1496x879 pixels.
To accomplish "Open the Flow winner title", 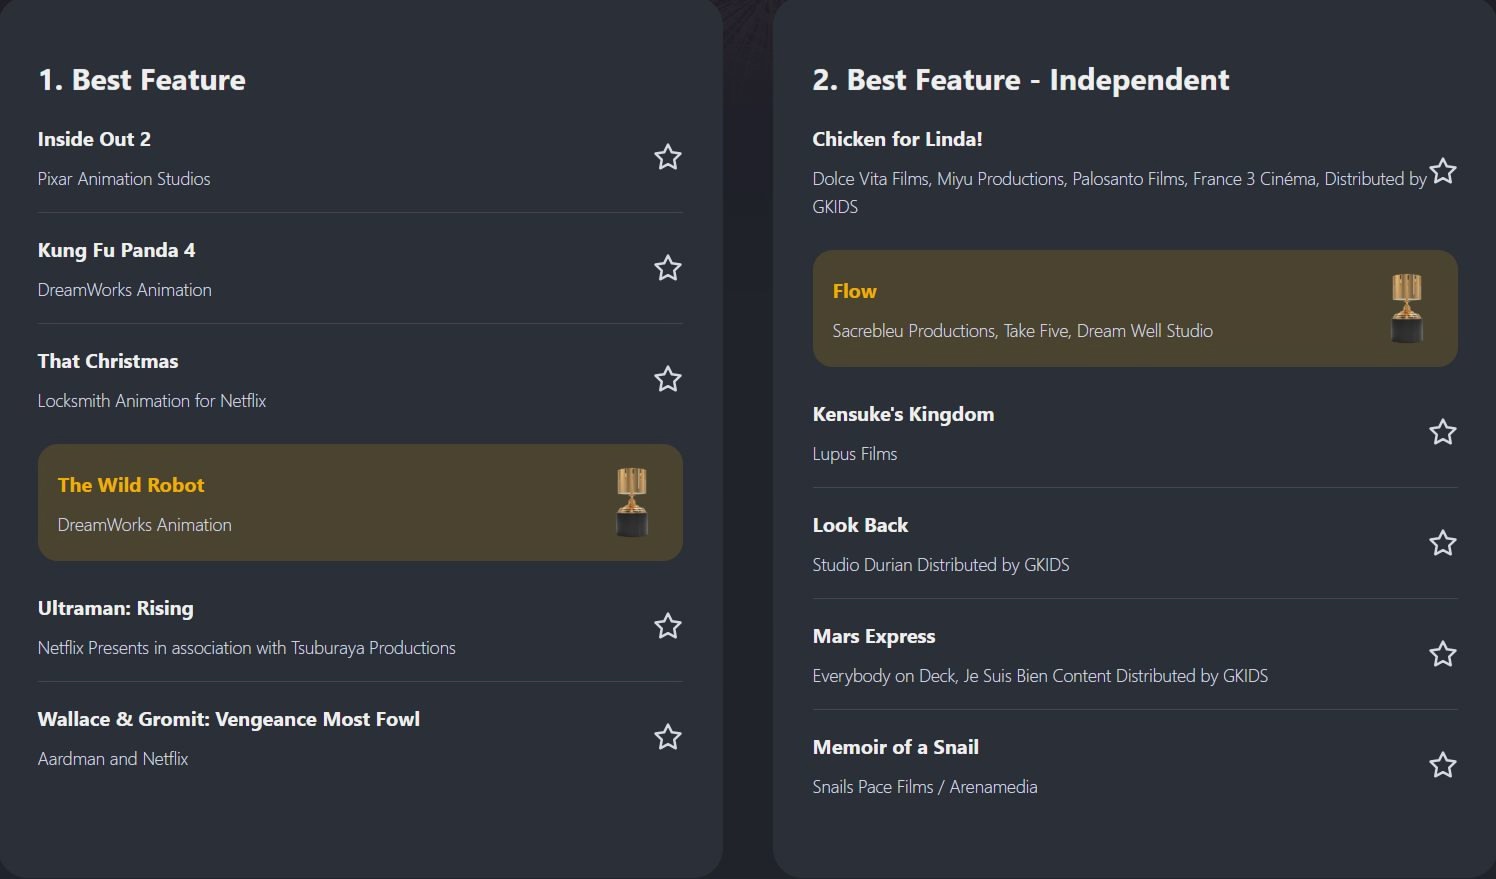I will 854,291.
